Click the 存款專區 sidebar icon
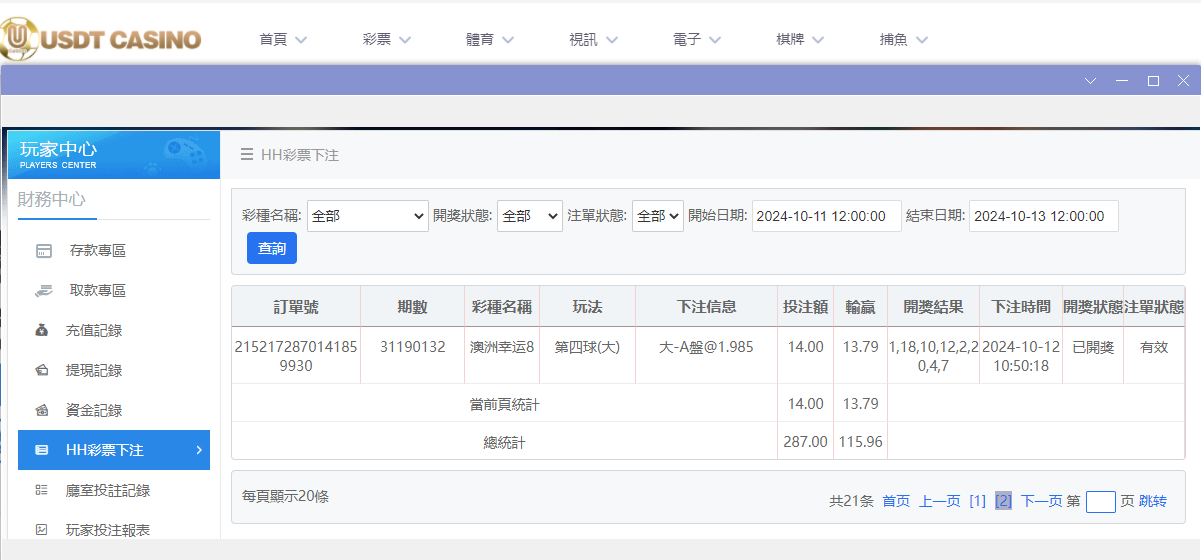The width and height of the screenshot is (1201, 560). 43,250
